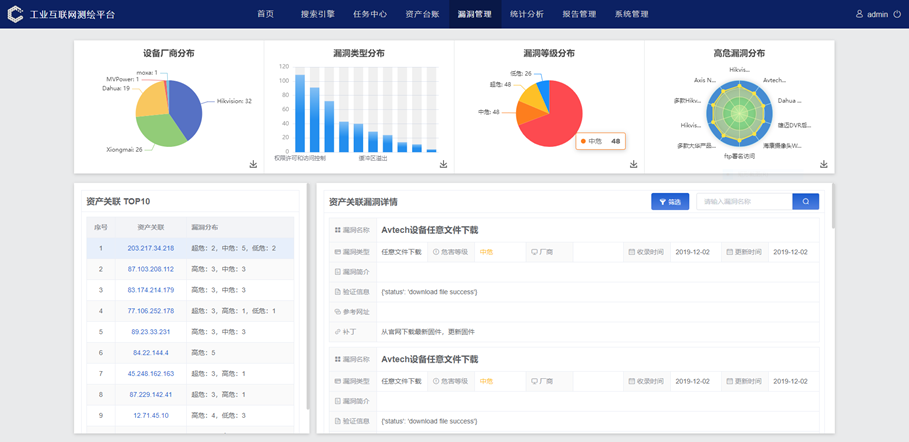Screen dimensions: 909x442
Task: Download the 高危漏洞分布 radar chart
Action: pos(823,164)
